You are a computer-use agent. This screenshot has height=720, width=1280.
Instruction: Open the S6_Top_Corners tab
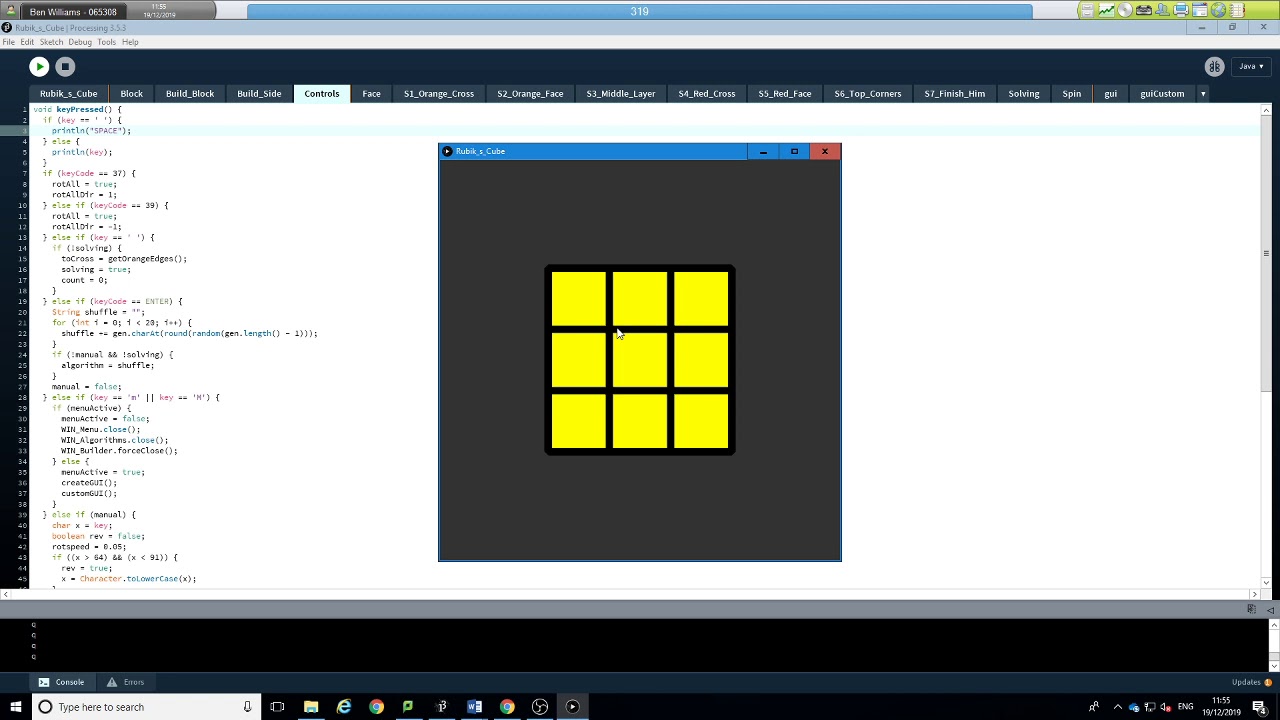[868, 94]
